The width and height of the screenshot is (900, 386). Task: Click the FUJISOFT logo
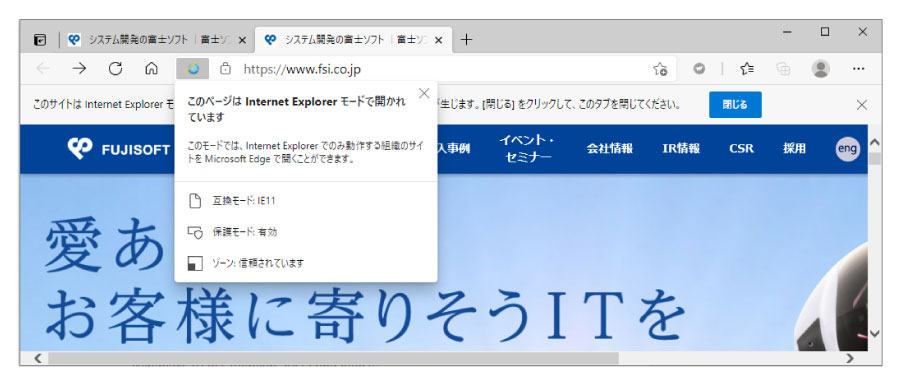pyautogui.click(x=118, y=149)
